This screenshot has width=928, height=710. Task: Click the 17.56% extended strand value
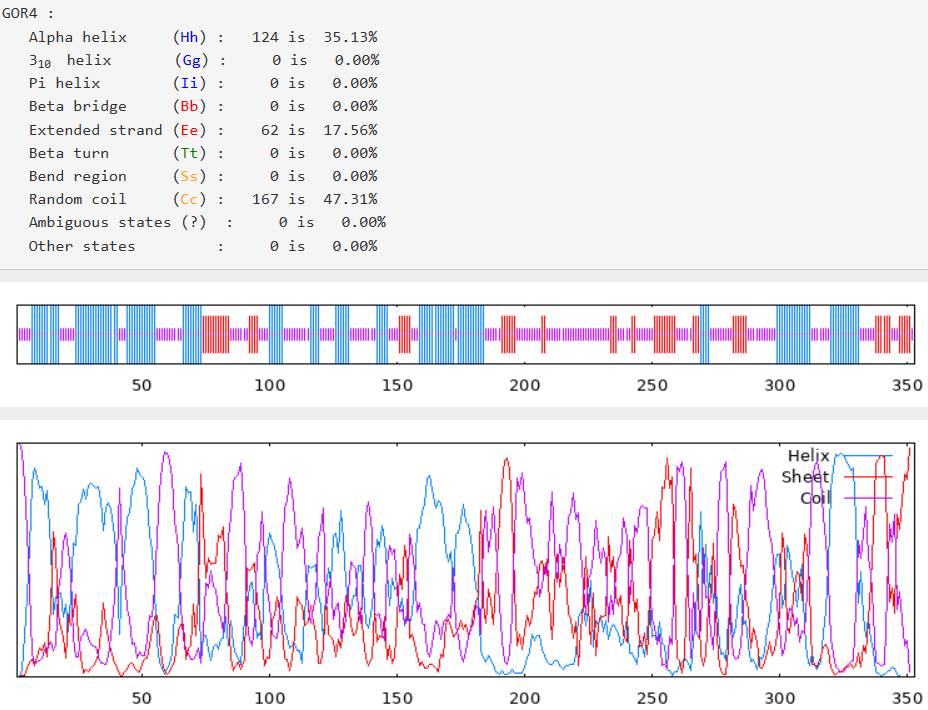(x=350, y=130)
